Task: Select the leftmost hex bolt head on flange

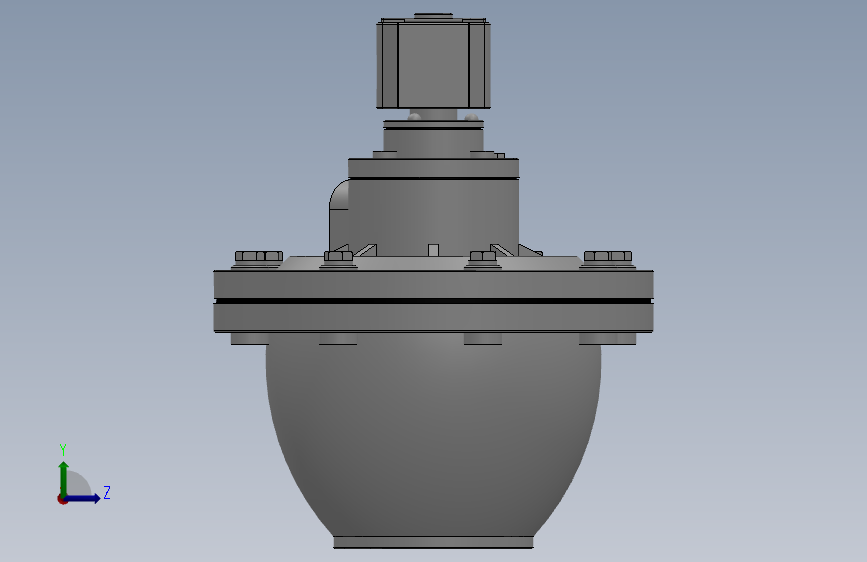Action: (259, 256)
